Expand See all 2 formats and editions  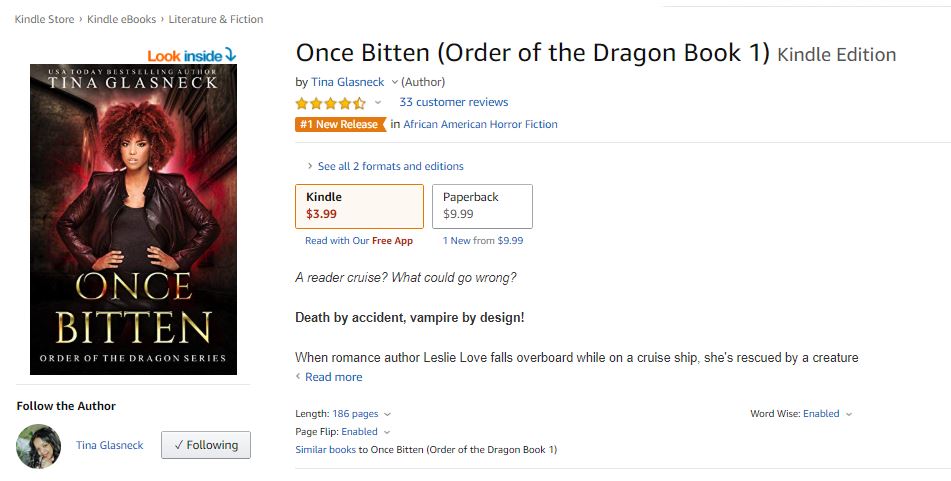(386, 166)
